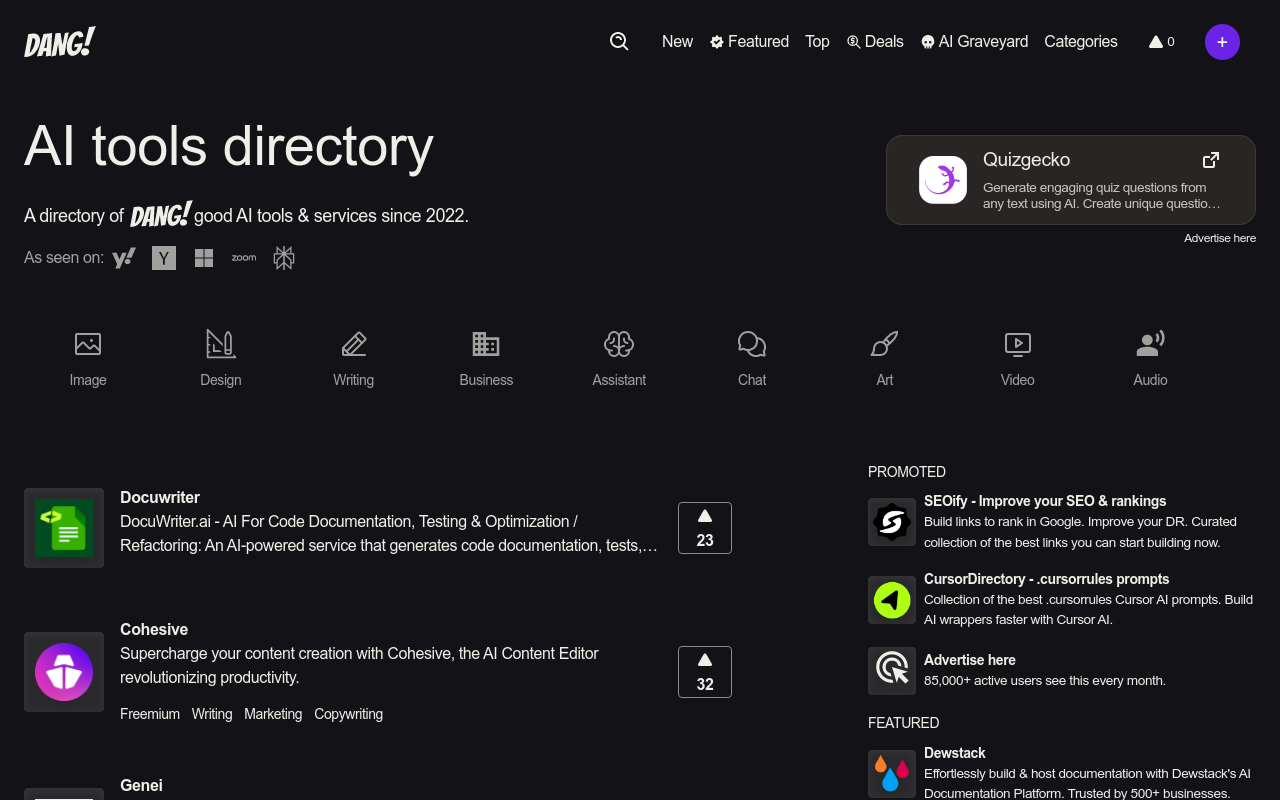1280x800 pixels.
Task: Open the Categories menu
Action: 1081,42
